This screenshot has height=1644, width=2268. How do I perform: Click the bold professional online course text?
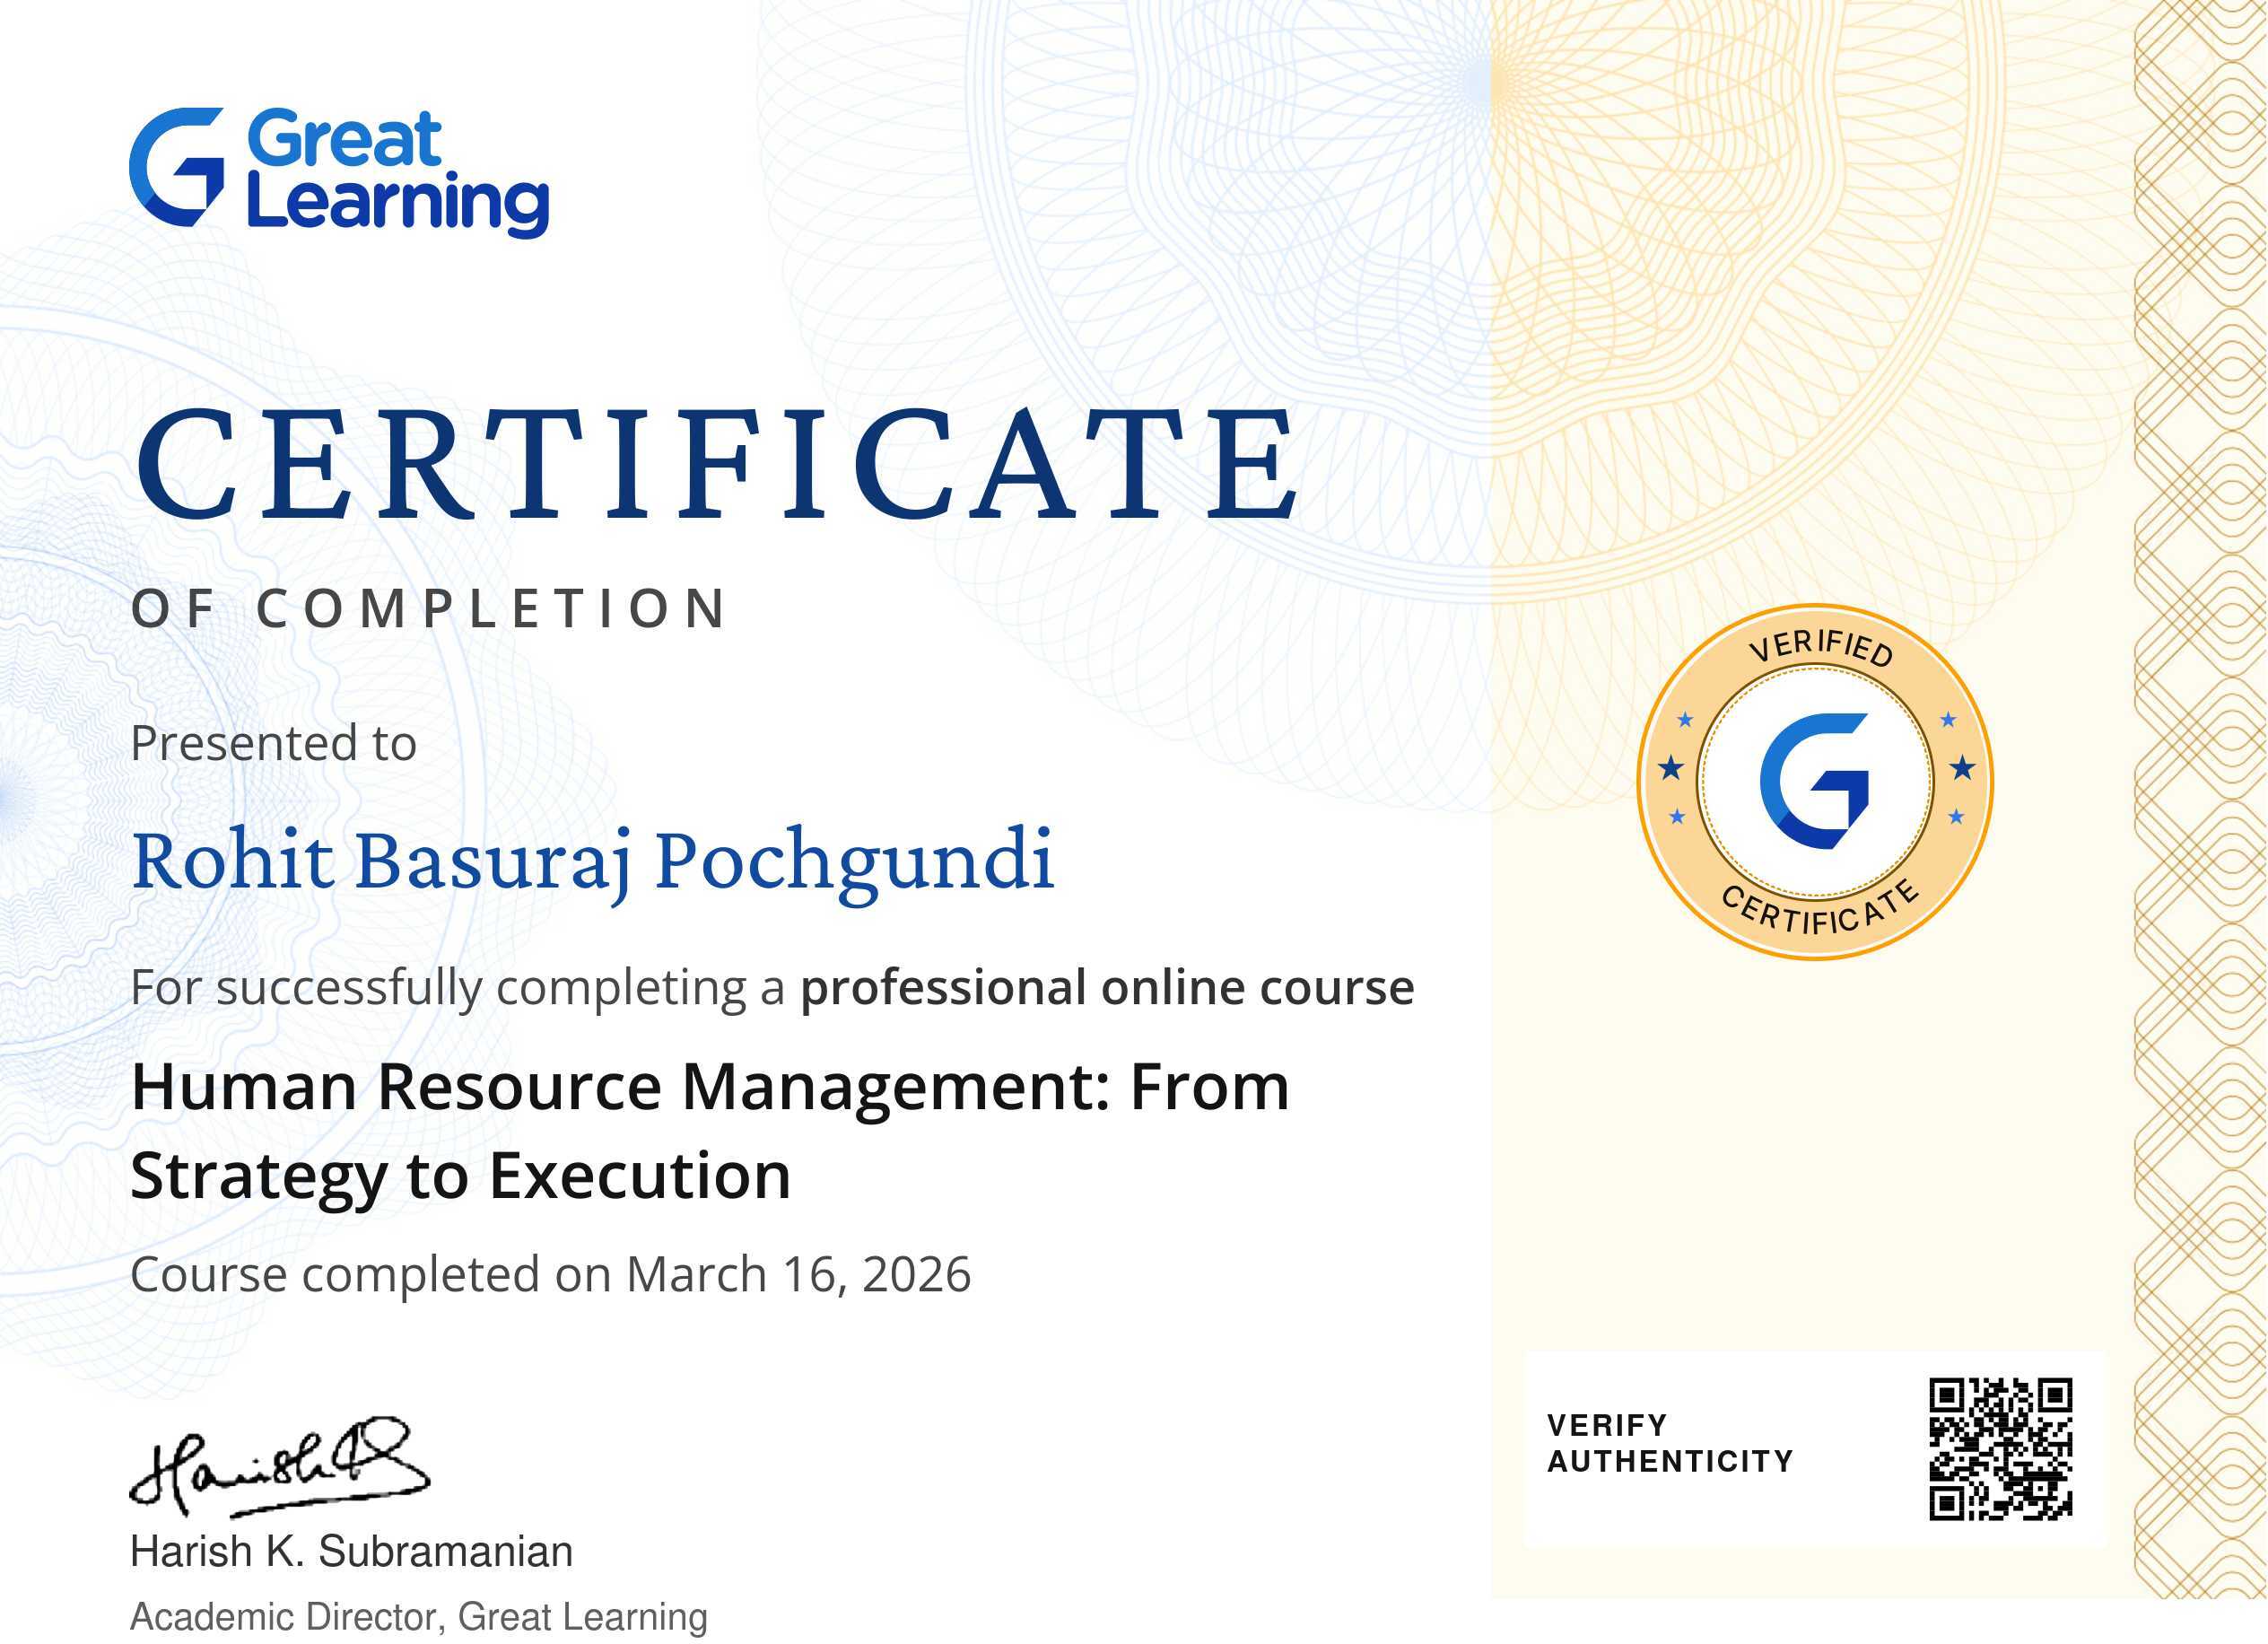tap(1106, 988)
